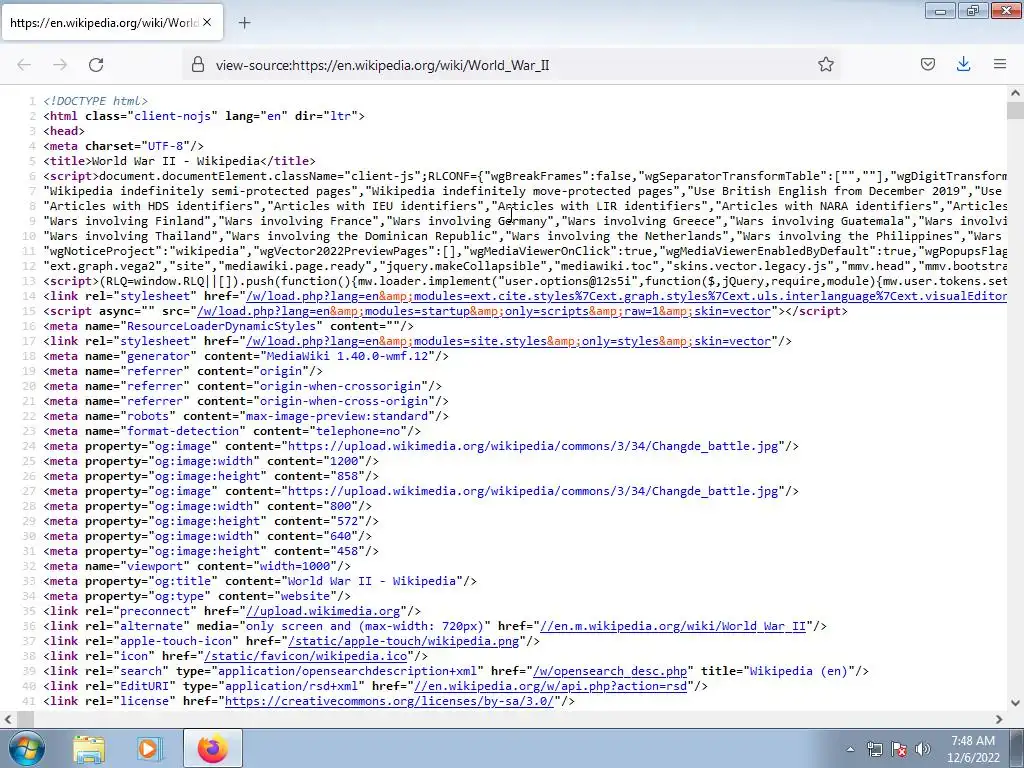Open the cite.styles stylesheet link on line 14

pos(626,296)
